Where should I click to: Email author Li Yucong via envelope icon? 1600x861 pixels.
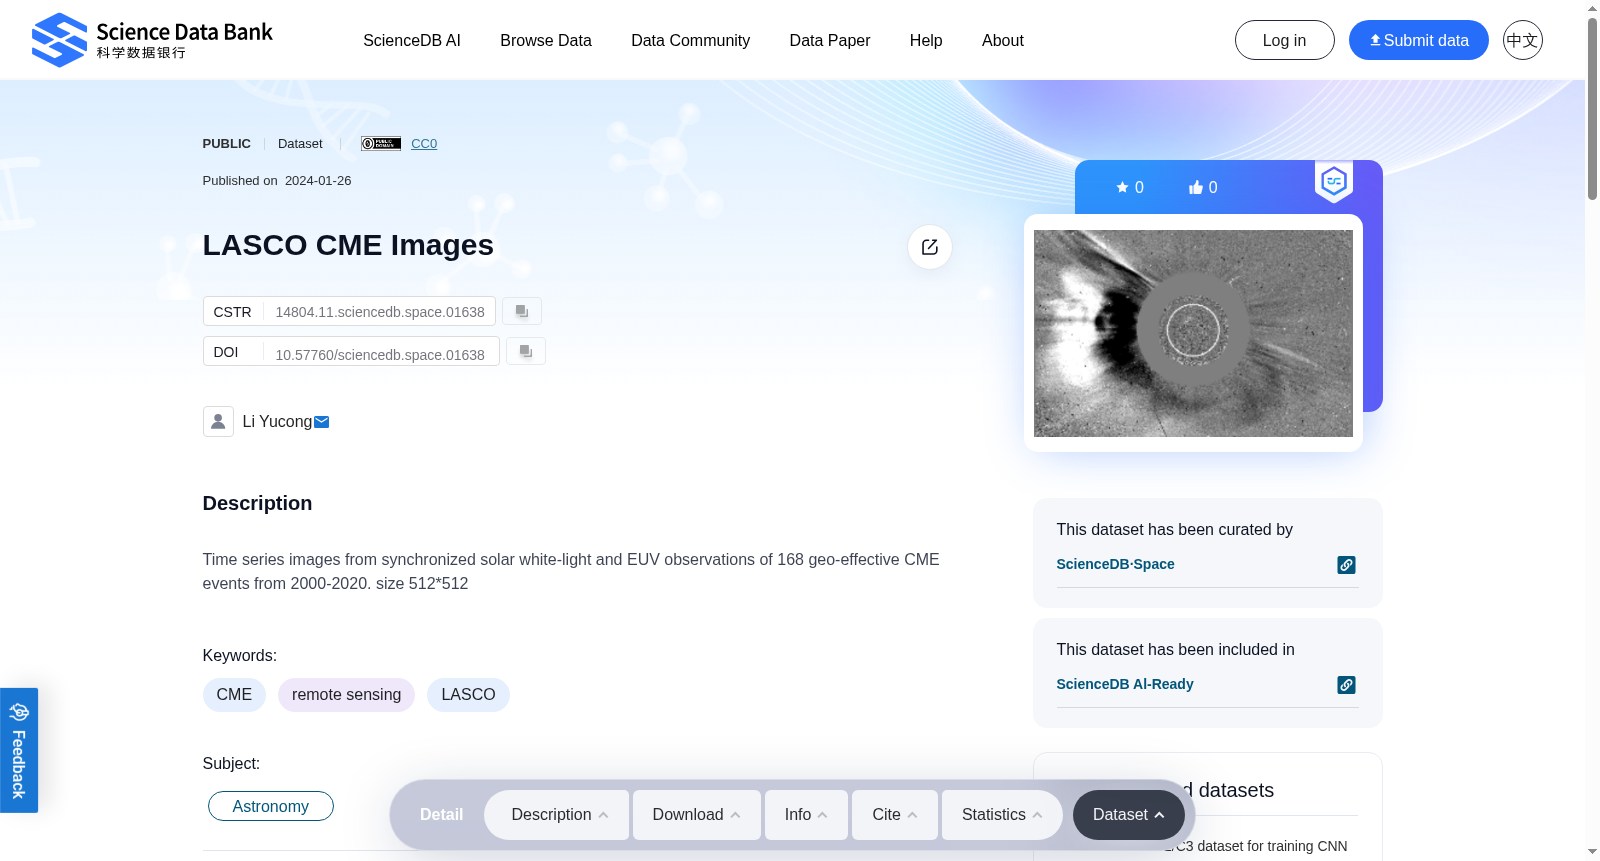click(322, 422)
